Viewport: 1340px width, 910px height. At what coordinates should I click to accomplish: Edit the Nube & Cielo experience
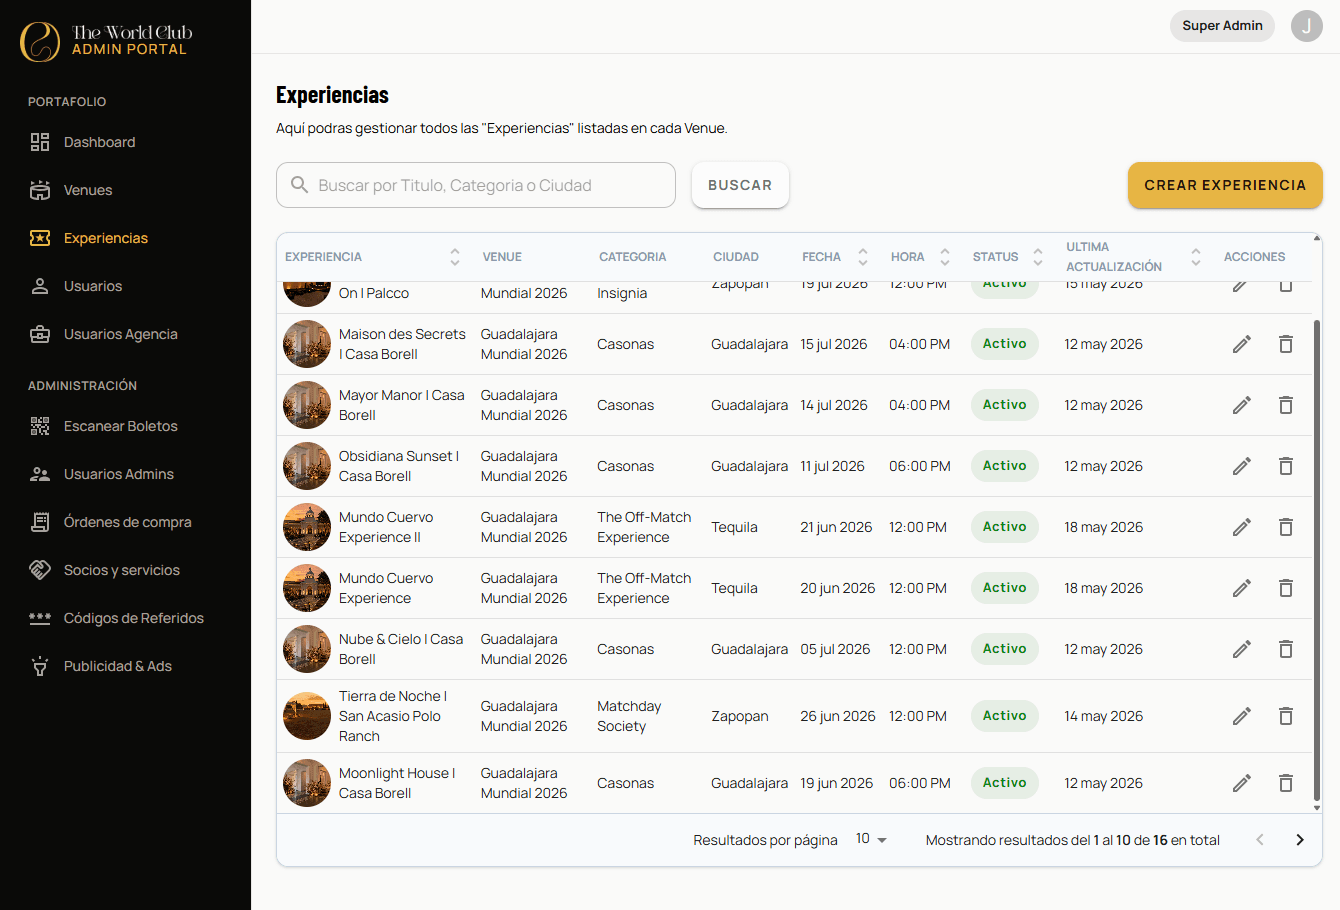tap(1242, 649)
